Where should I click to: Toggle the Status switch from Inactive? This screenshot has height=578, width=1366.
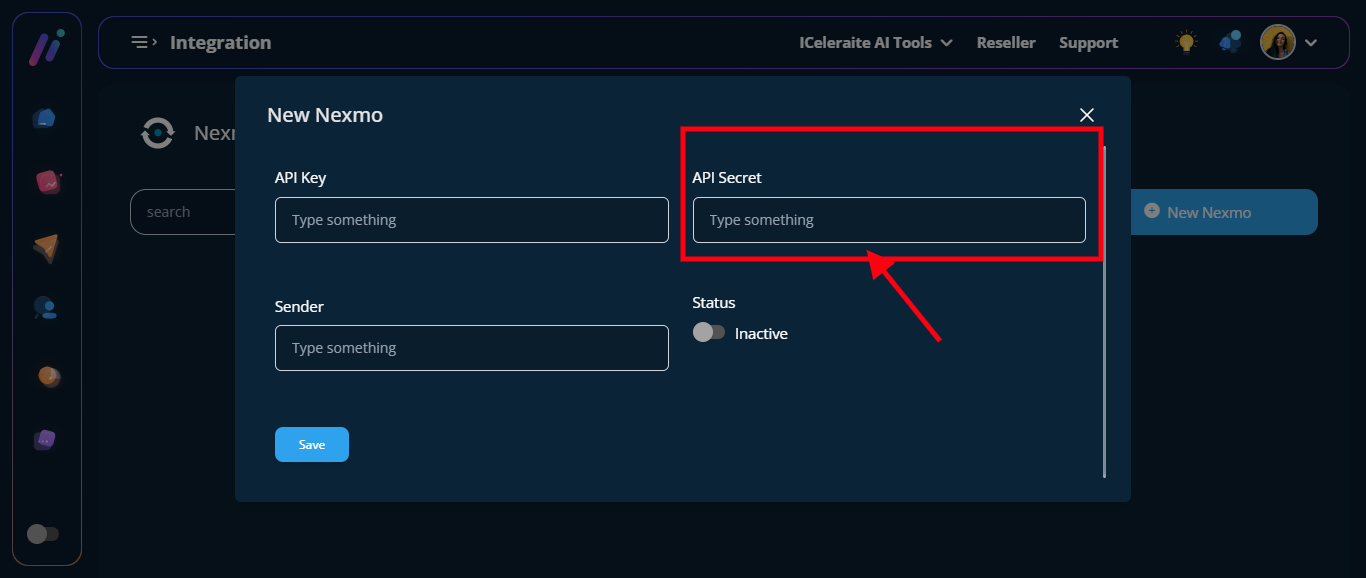709,333
